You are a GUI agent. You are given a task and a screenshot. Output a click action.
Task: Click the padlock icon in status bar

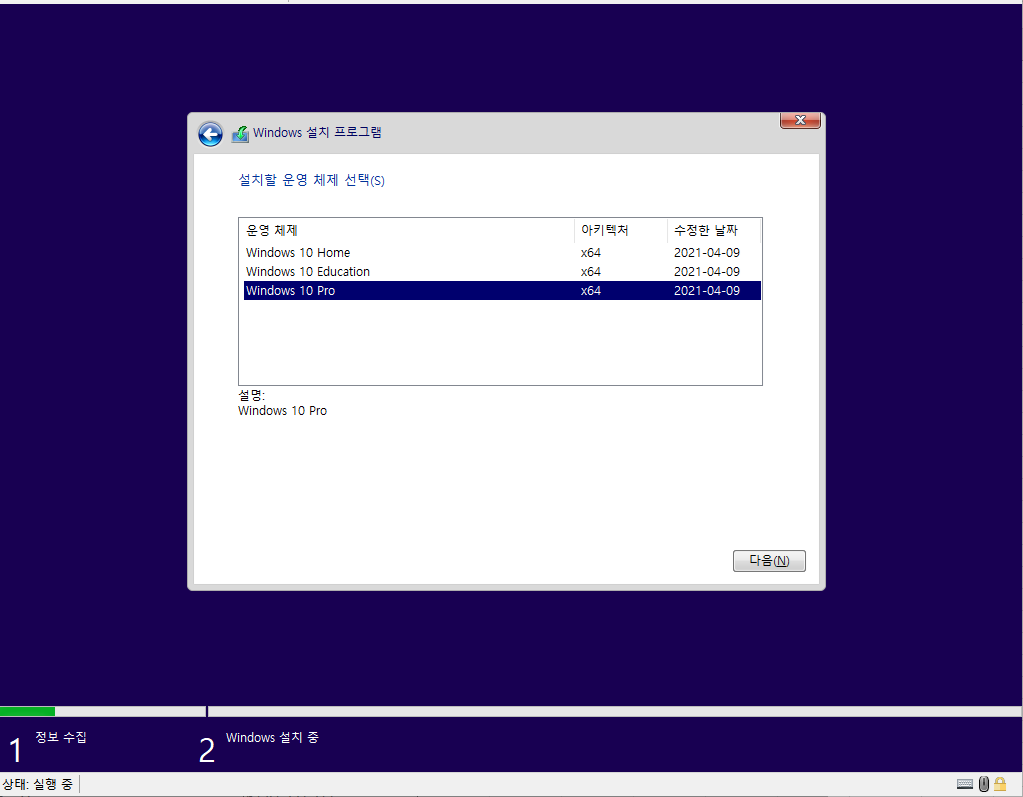1000,784
